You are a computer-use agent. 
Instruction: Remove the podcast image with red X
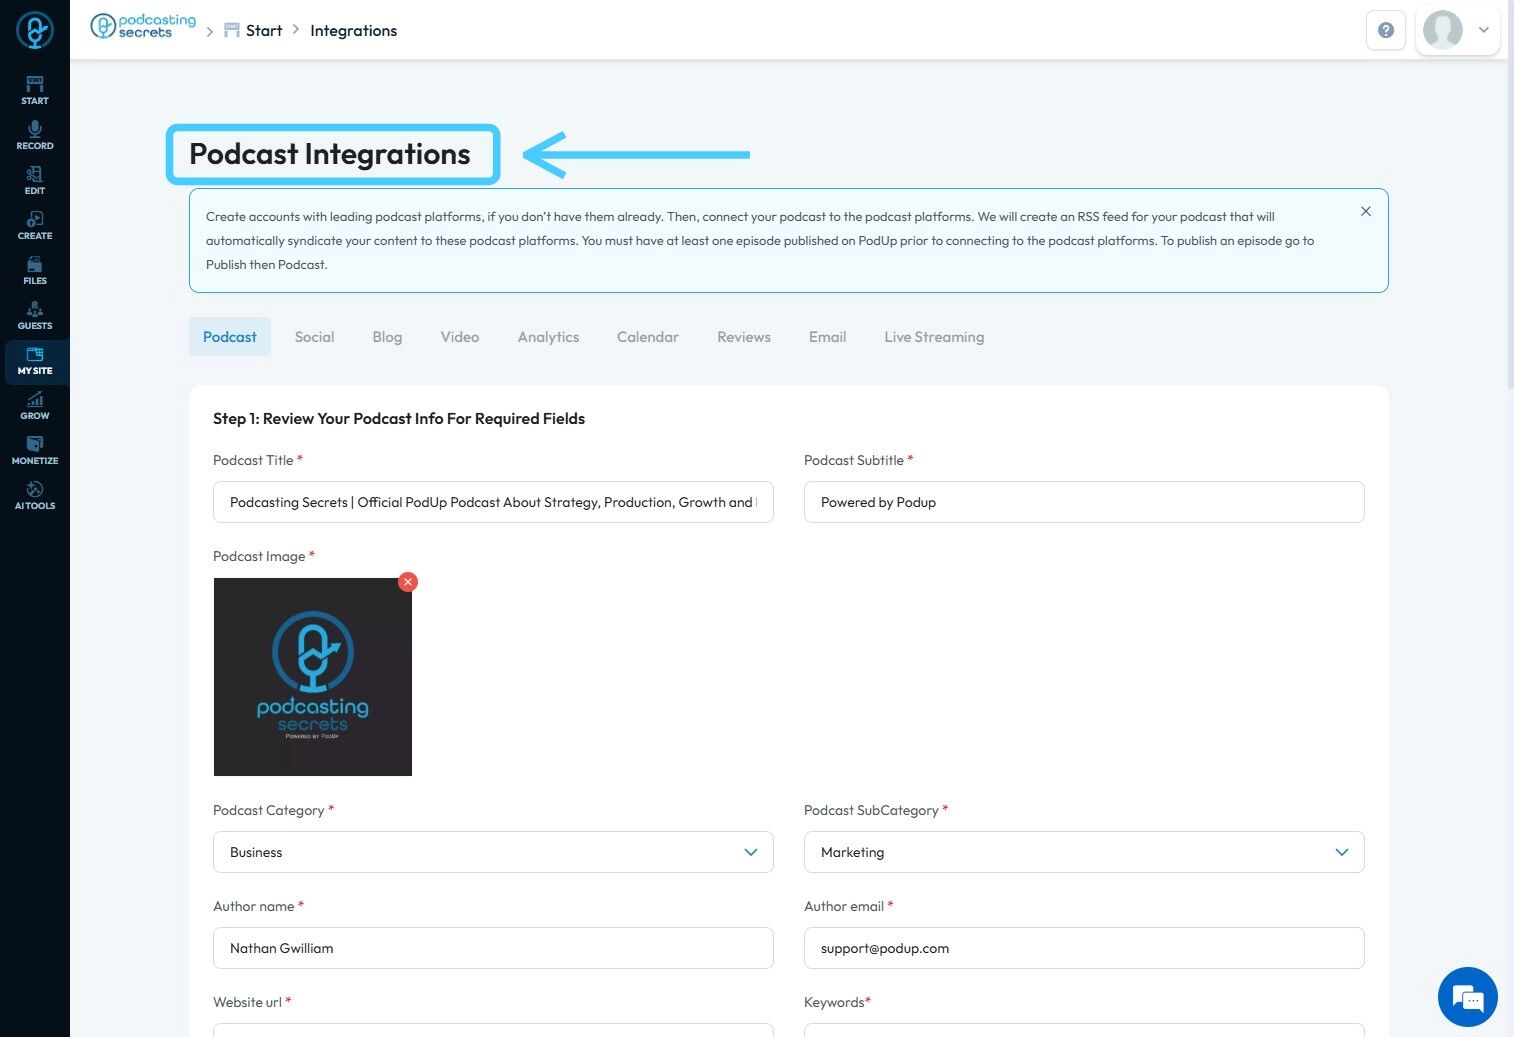pyautogui.click(x=407, y=582)
